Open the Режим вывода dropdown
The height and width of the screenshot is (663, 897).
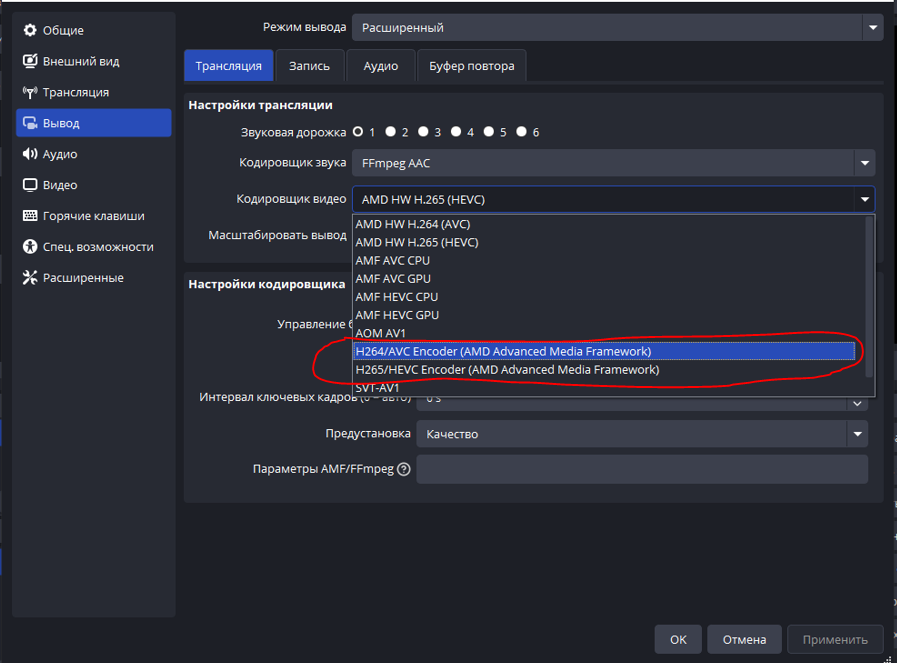pyautogui.click(x=617, y=27)
